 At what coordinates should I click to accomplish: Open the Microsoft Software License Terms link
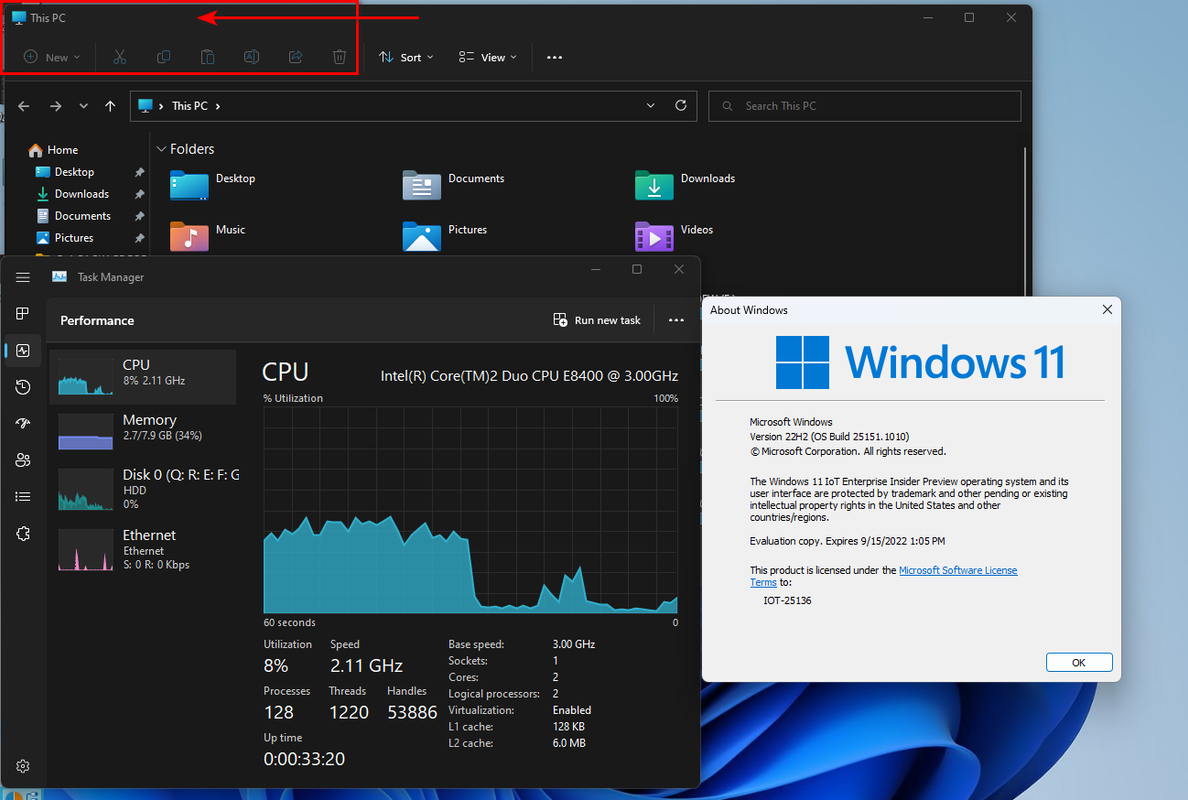[x=958, y=570]
